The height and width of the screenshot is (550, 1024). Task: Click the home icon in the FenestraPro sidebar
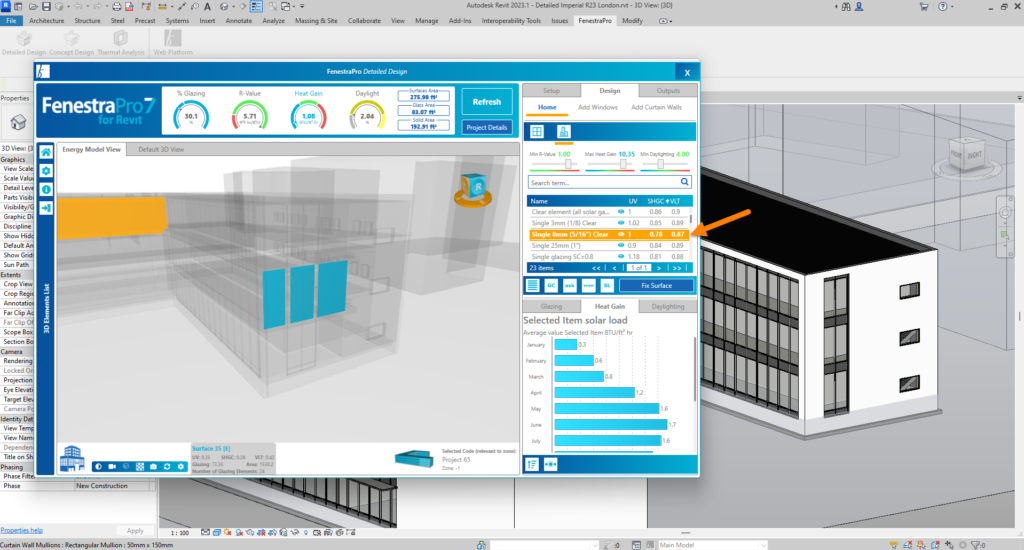(46, 152)
